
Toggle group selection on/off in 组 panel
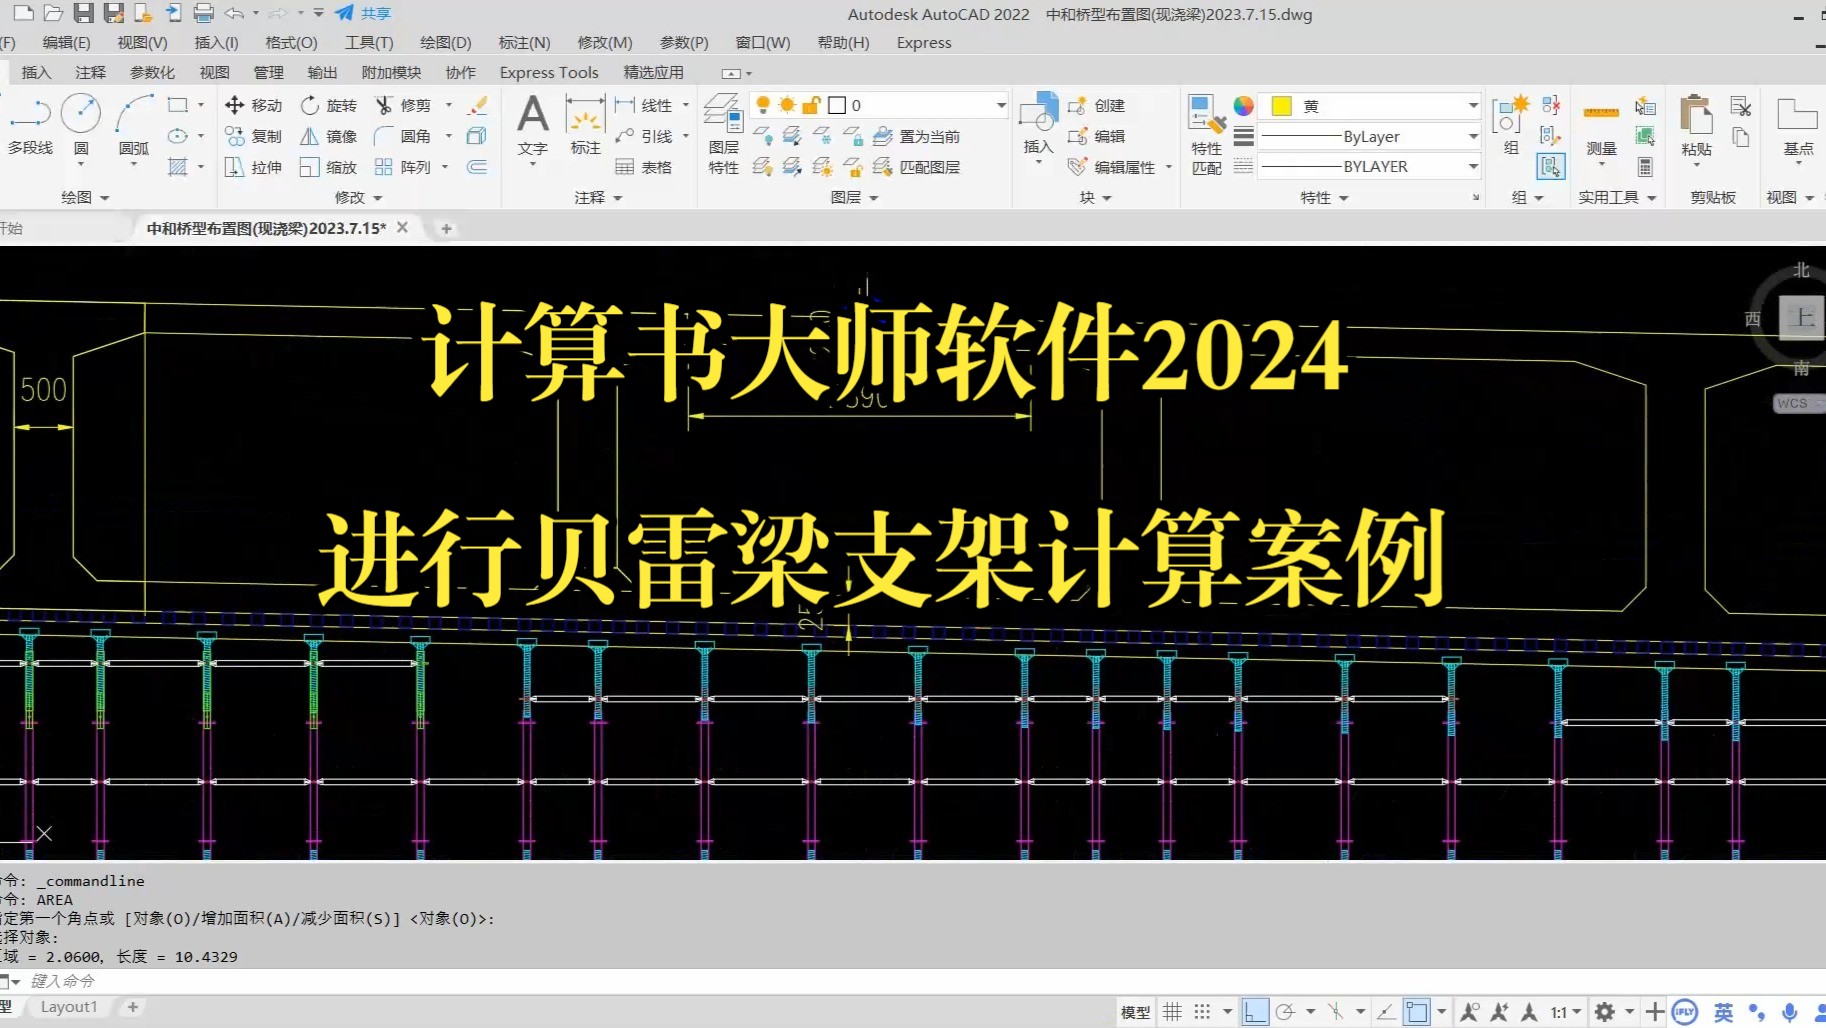[1551, 166]
